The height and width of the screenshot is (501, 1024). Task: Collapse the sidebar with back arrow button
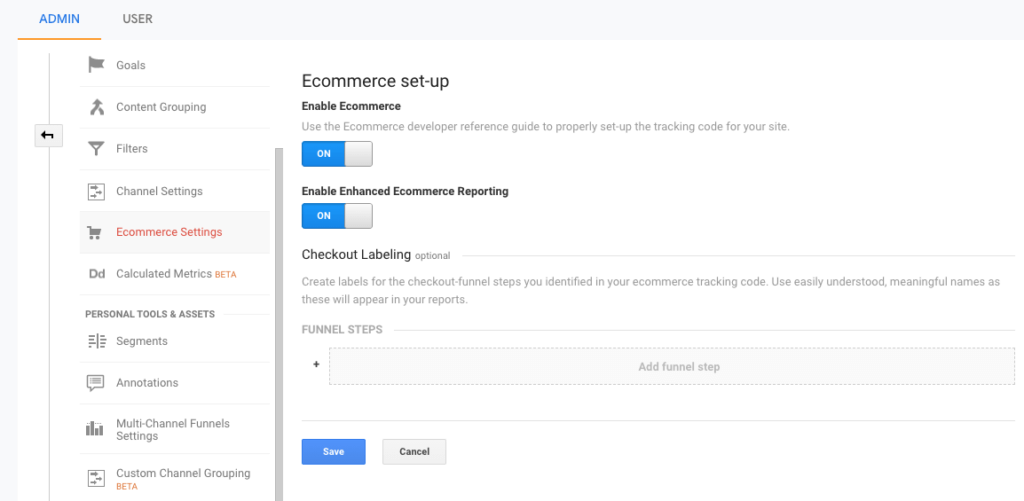coord(48,135)
